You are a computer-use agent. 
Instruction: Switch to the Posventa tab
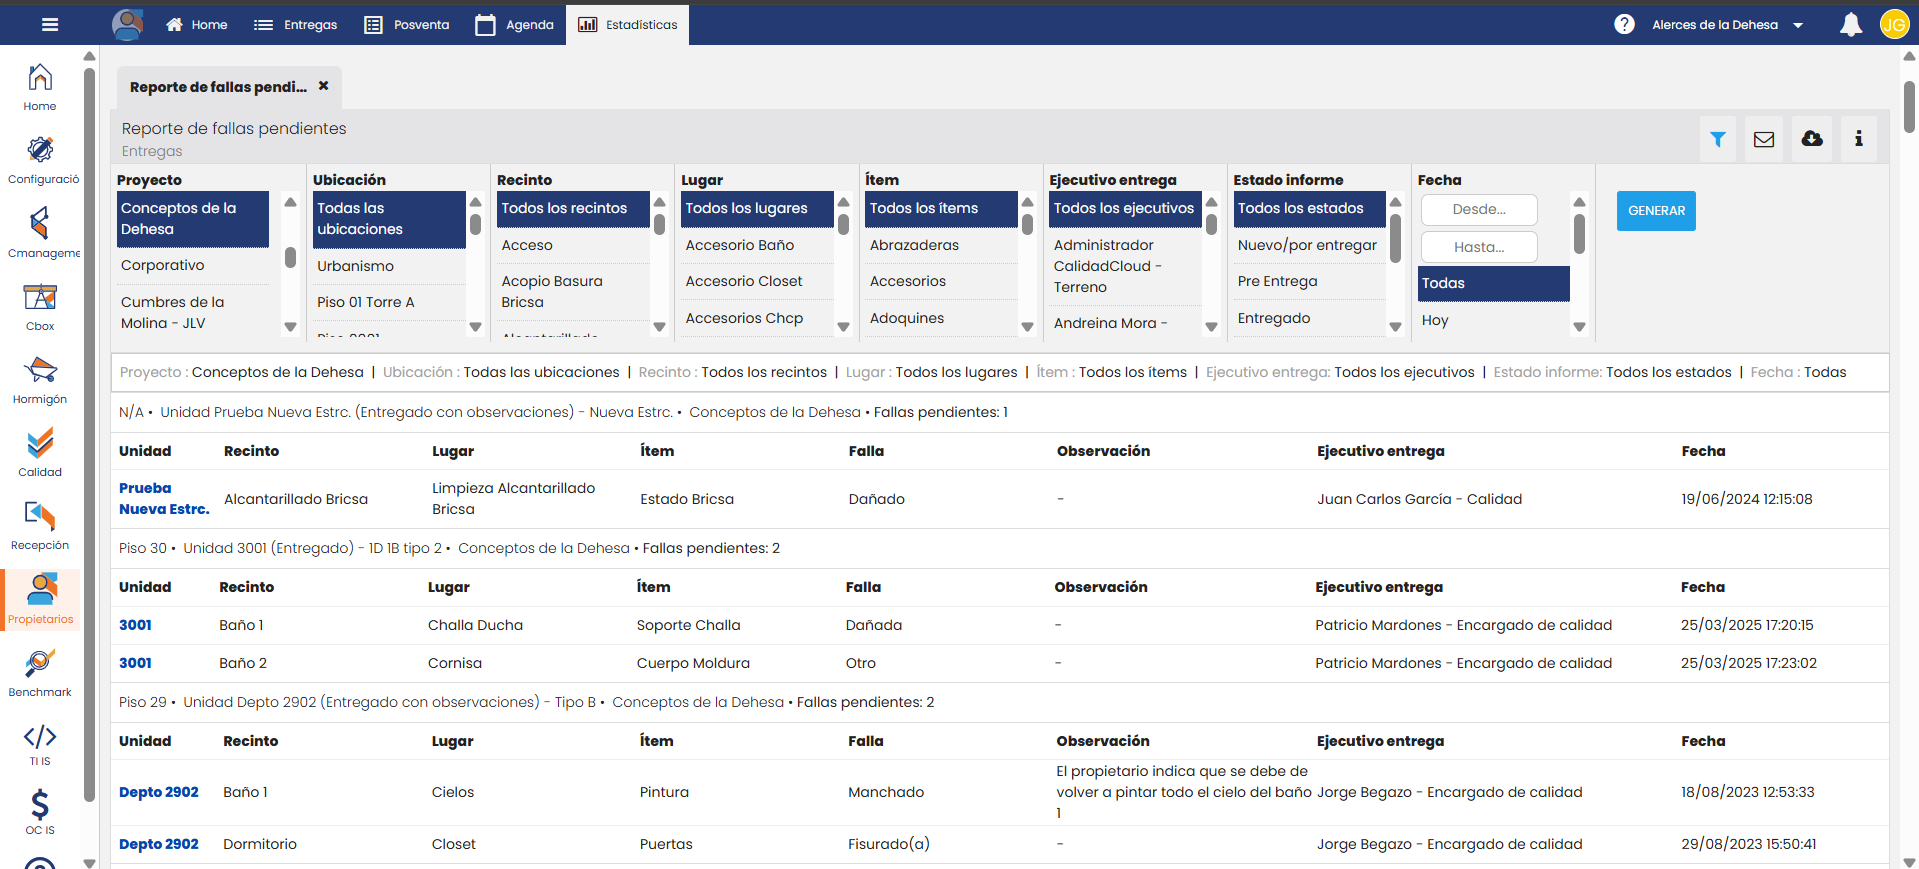pyautogui.click(x=406, y=25)
